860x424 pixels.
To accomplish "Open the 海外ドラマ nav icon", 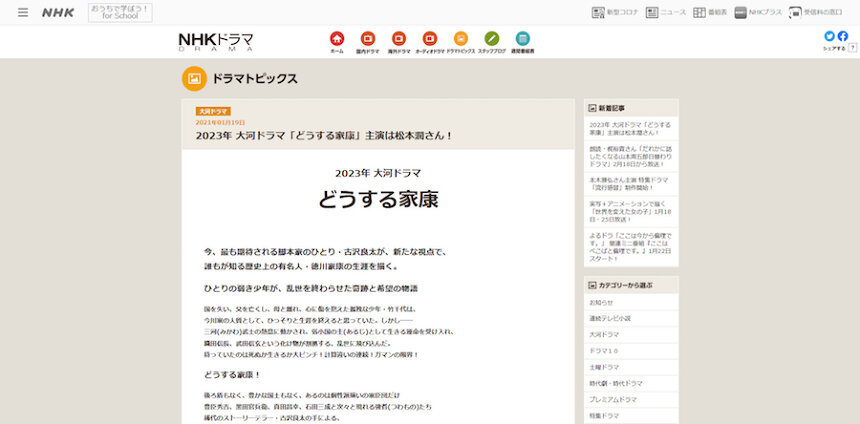I will tap(399, 42).
